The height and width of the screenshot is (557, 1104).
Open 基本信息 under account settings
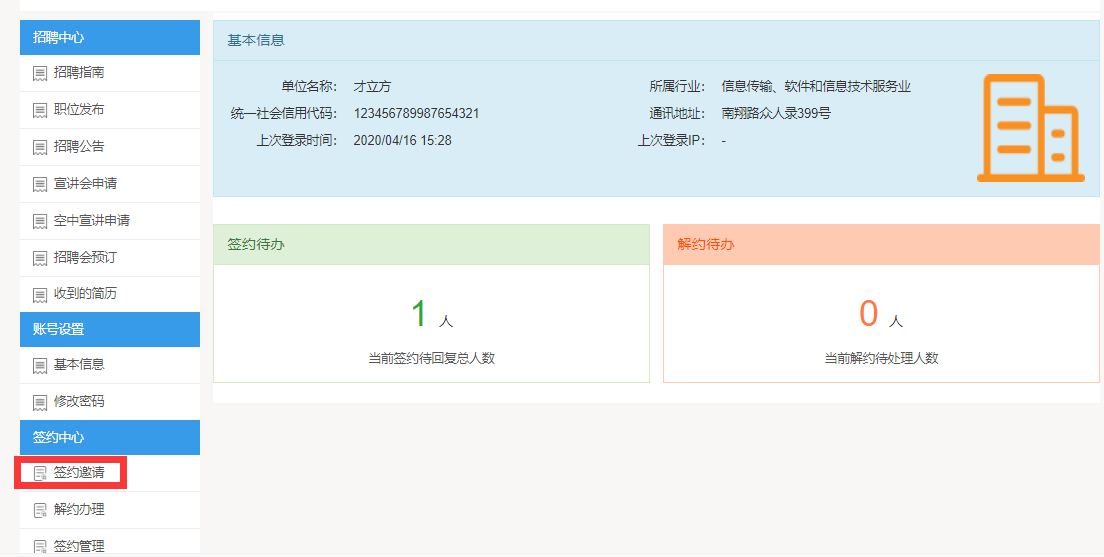tap(78, 365)
